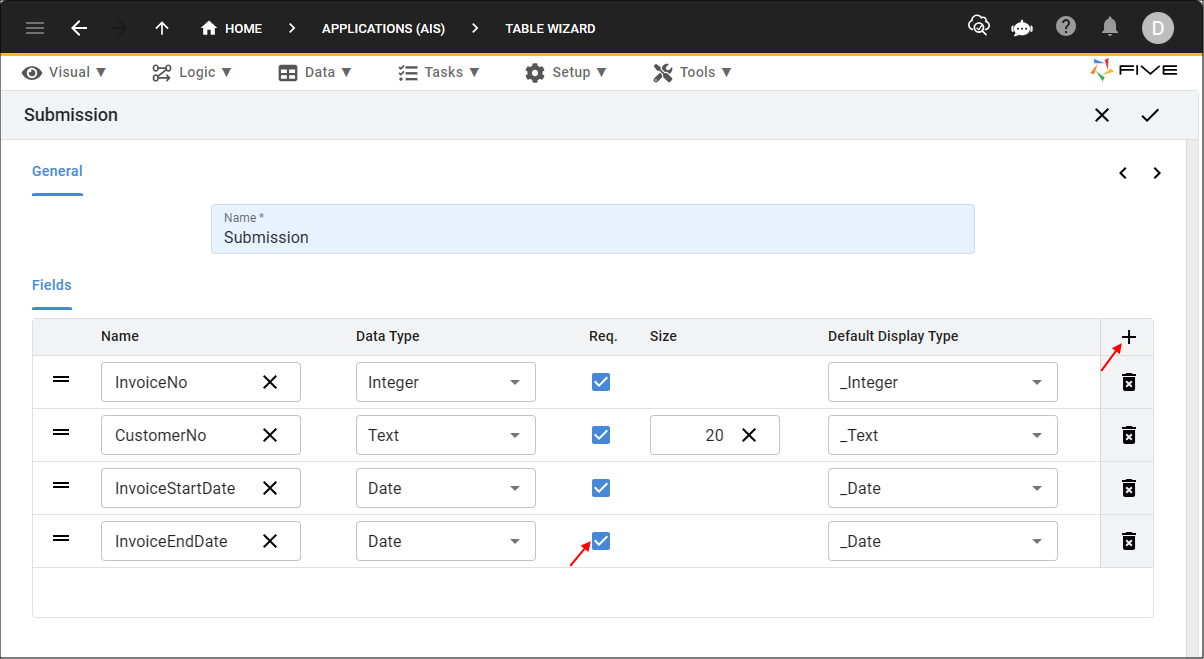Save the Submission table with the checkmark
The height and width of the screenshot is (659, 1204).
pyautogui.click(x=1150, y=115)
